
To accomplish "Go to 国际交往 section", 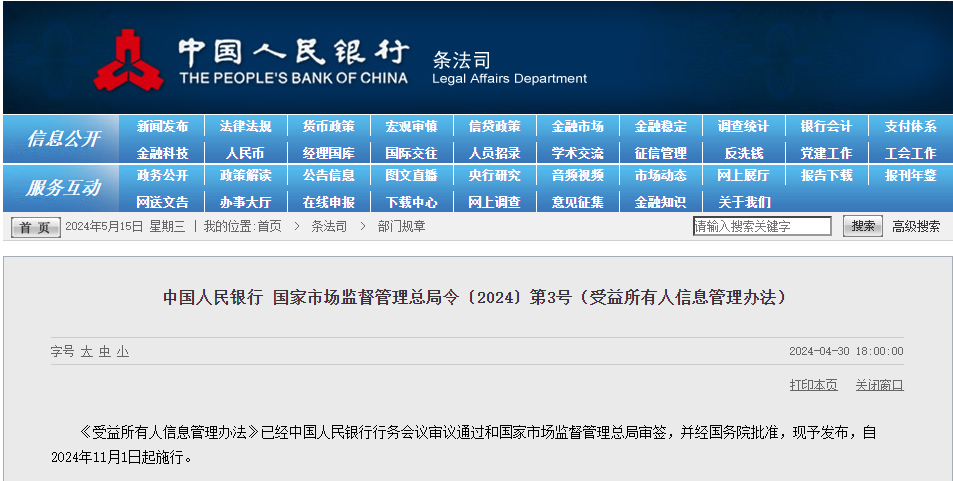I will click(x=411, y=153).
